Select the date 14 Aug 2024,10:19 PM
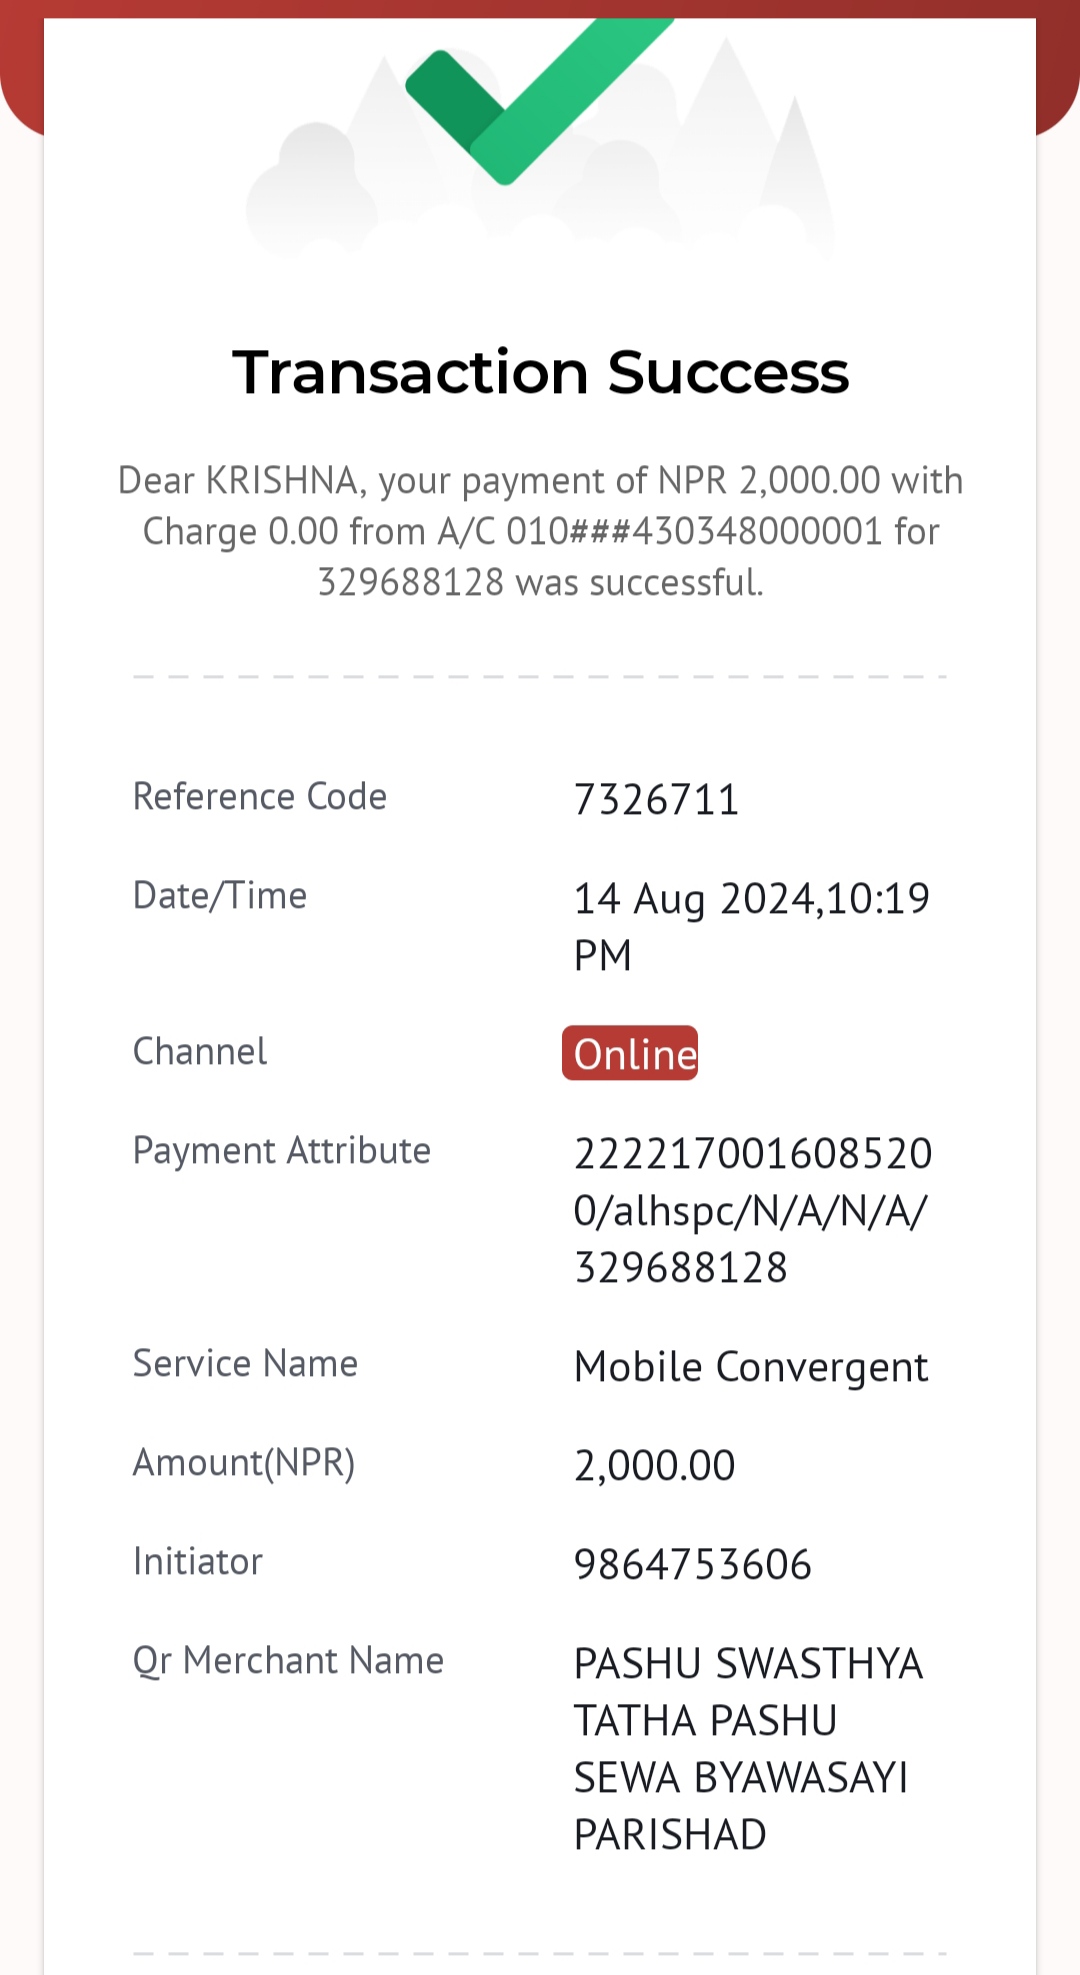Image resolution: width=1080 pixels, height=1975 pixels. click(x=752, y=926)
